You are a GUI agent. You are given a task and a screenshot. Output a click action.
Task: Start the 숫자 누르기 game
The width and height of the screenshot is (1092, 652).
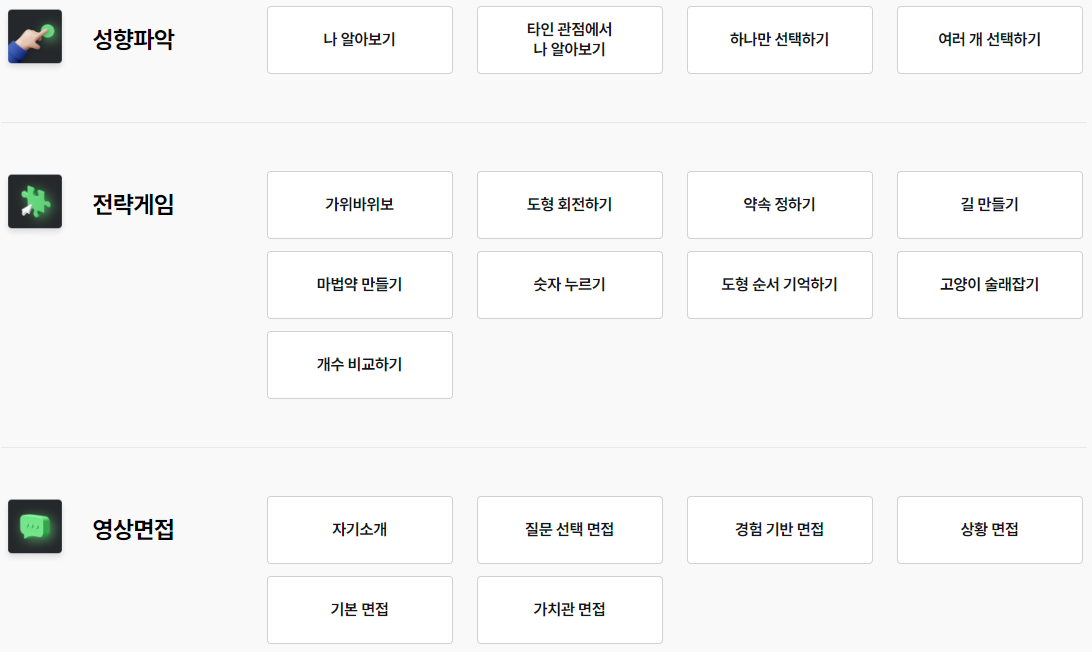(569, 285)
